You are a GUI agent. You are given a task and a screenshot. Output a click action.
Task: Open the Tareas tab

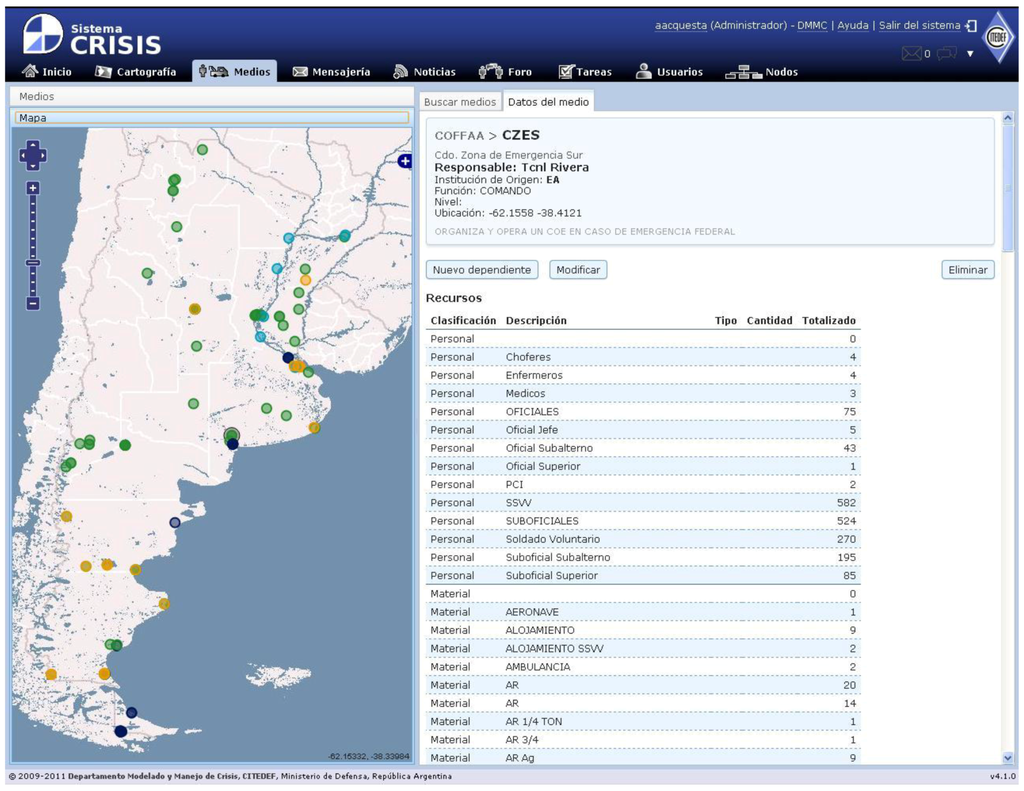(584, 72)
